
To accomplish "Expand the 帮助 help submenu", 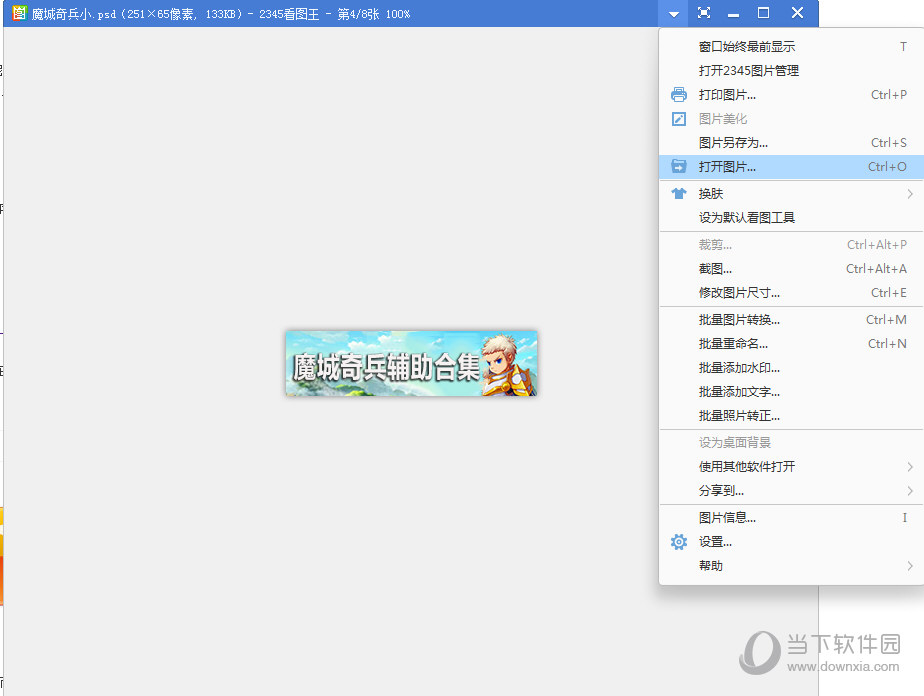I will click(x=711, y=565).
